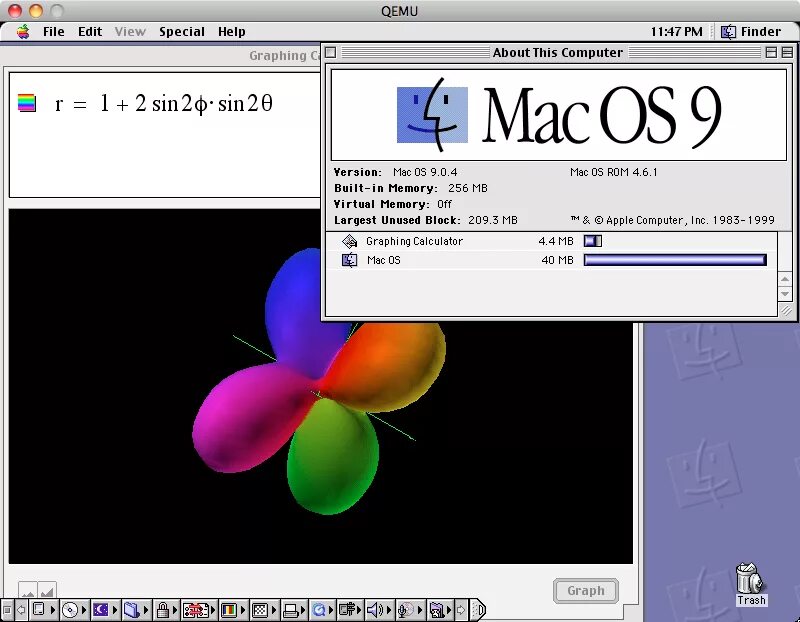Click the About This Computer zoom box
This screenshot has height=622, width=800.
tap(771, 53)
